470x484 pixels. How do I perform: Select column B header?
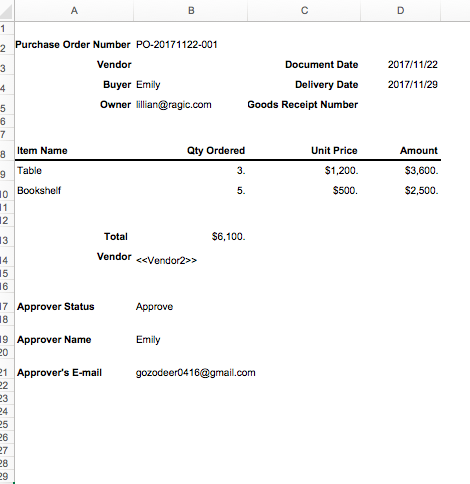click(x=191, y=10)
